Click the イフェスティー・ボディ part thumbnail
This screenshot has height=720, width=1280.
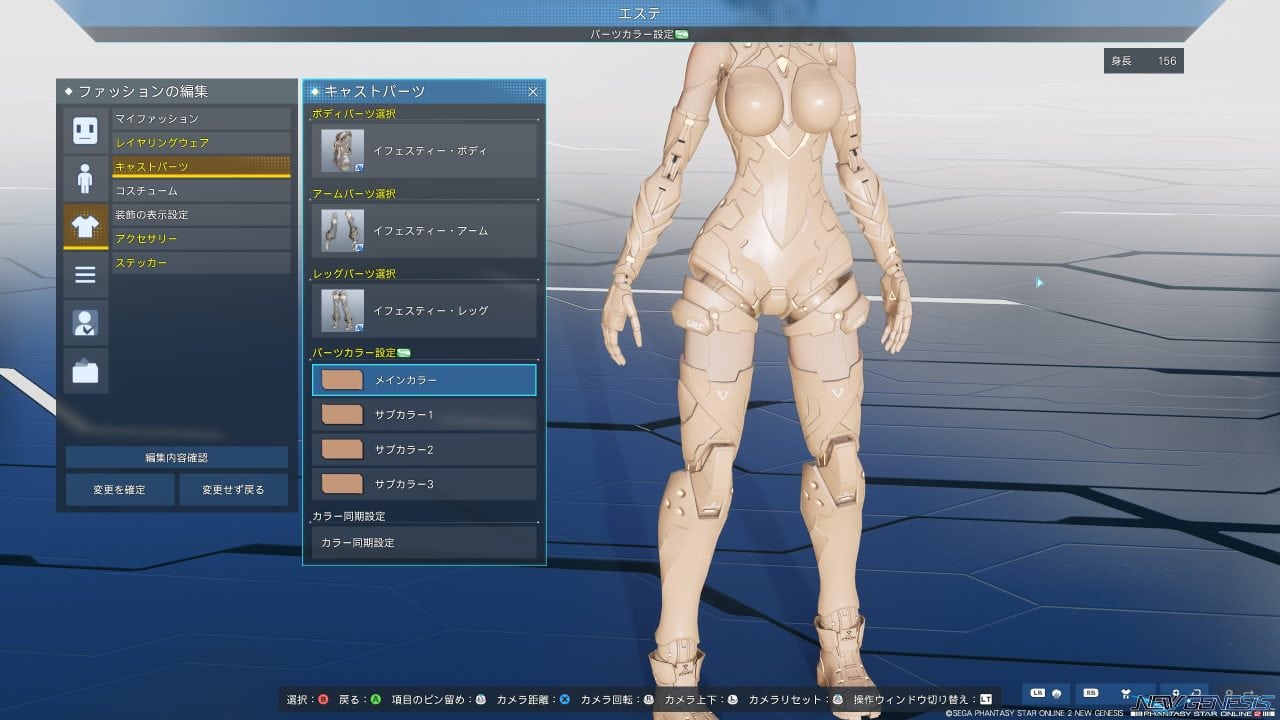pyautogui.click(x=342, y=151)
